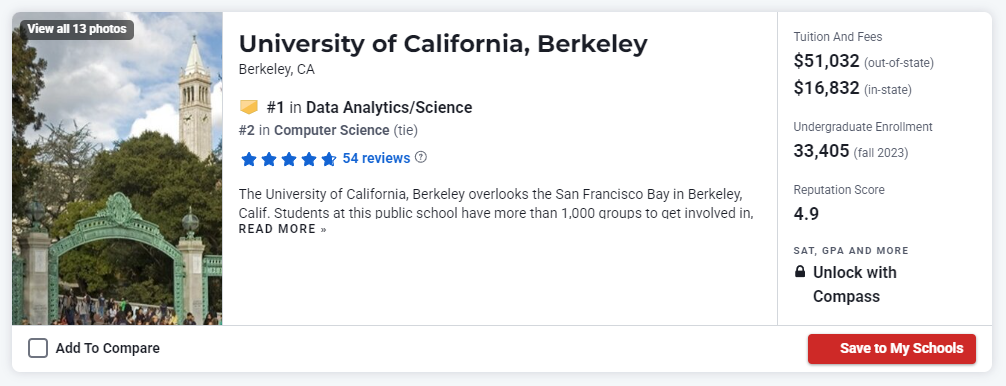The width and height of the screenshot is (1006, 386).
Task: Click the Add To Compare label
Action: (108, 348)
